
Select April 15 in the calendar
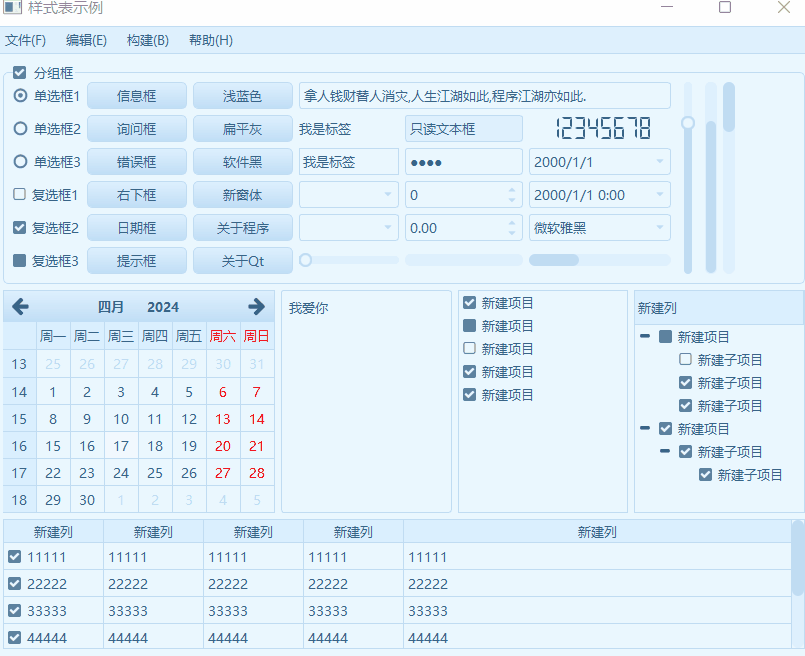click(x=53, y=446)
